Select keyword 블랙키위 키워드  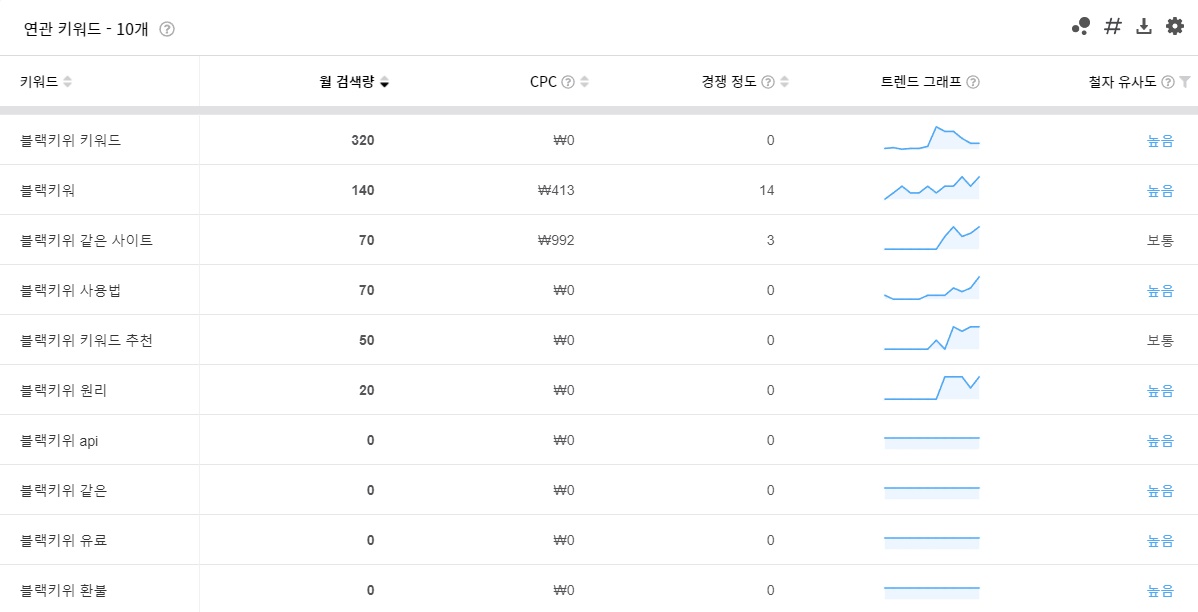pos(70,141)
